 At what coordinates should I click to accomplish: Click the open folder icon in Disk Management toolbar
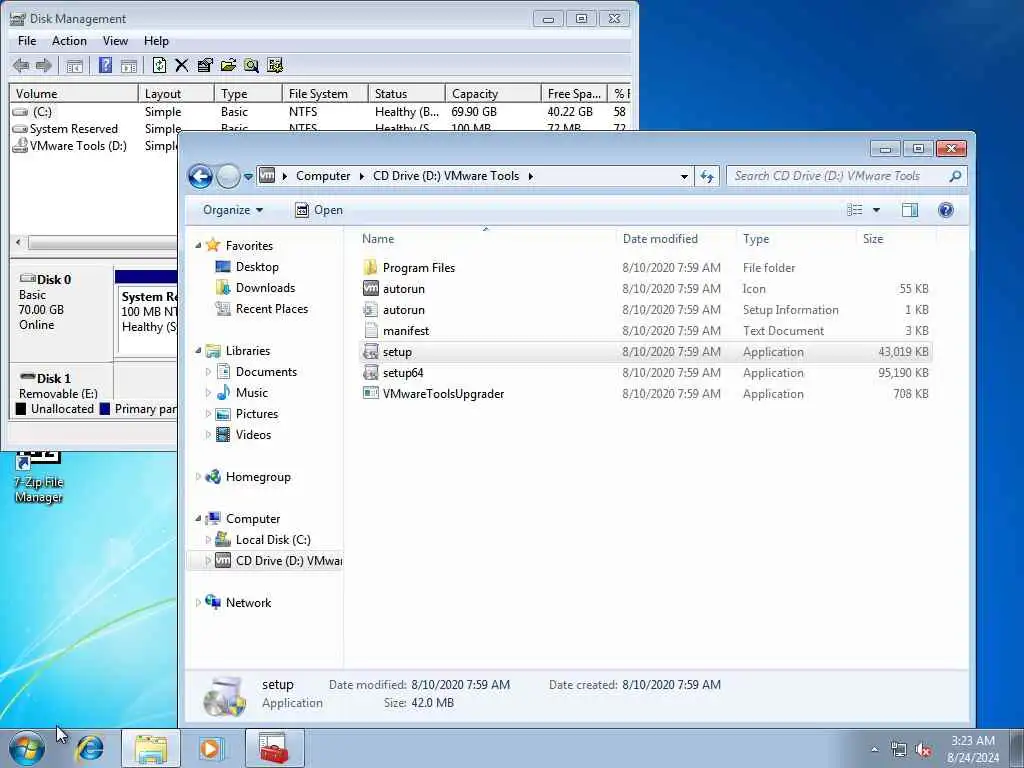click(228, 65)
